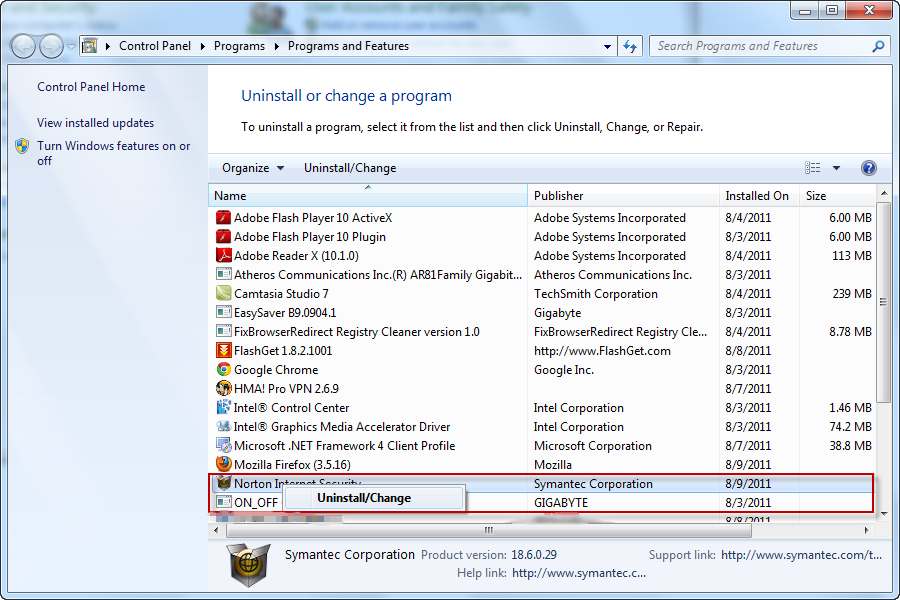Open the Organize dropdown menu
The height and width of the screenshot is (600, 900).
pos(253,168)
